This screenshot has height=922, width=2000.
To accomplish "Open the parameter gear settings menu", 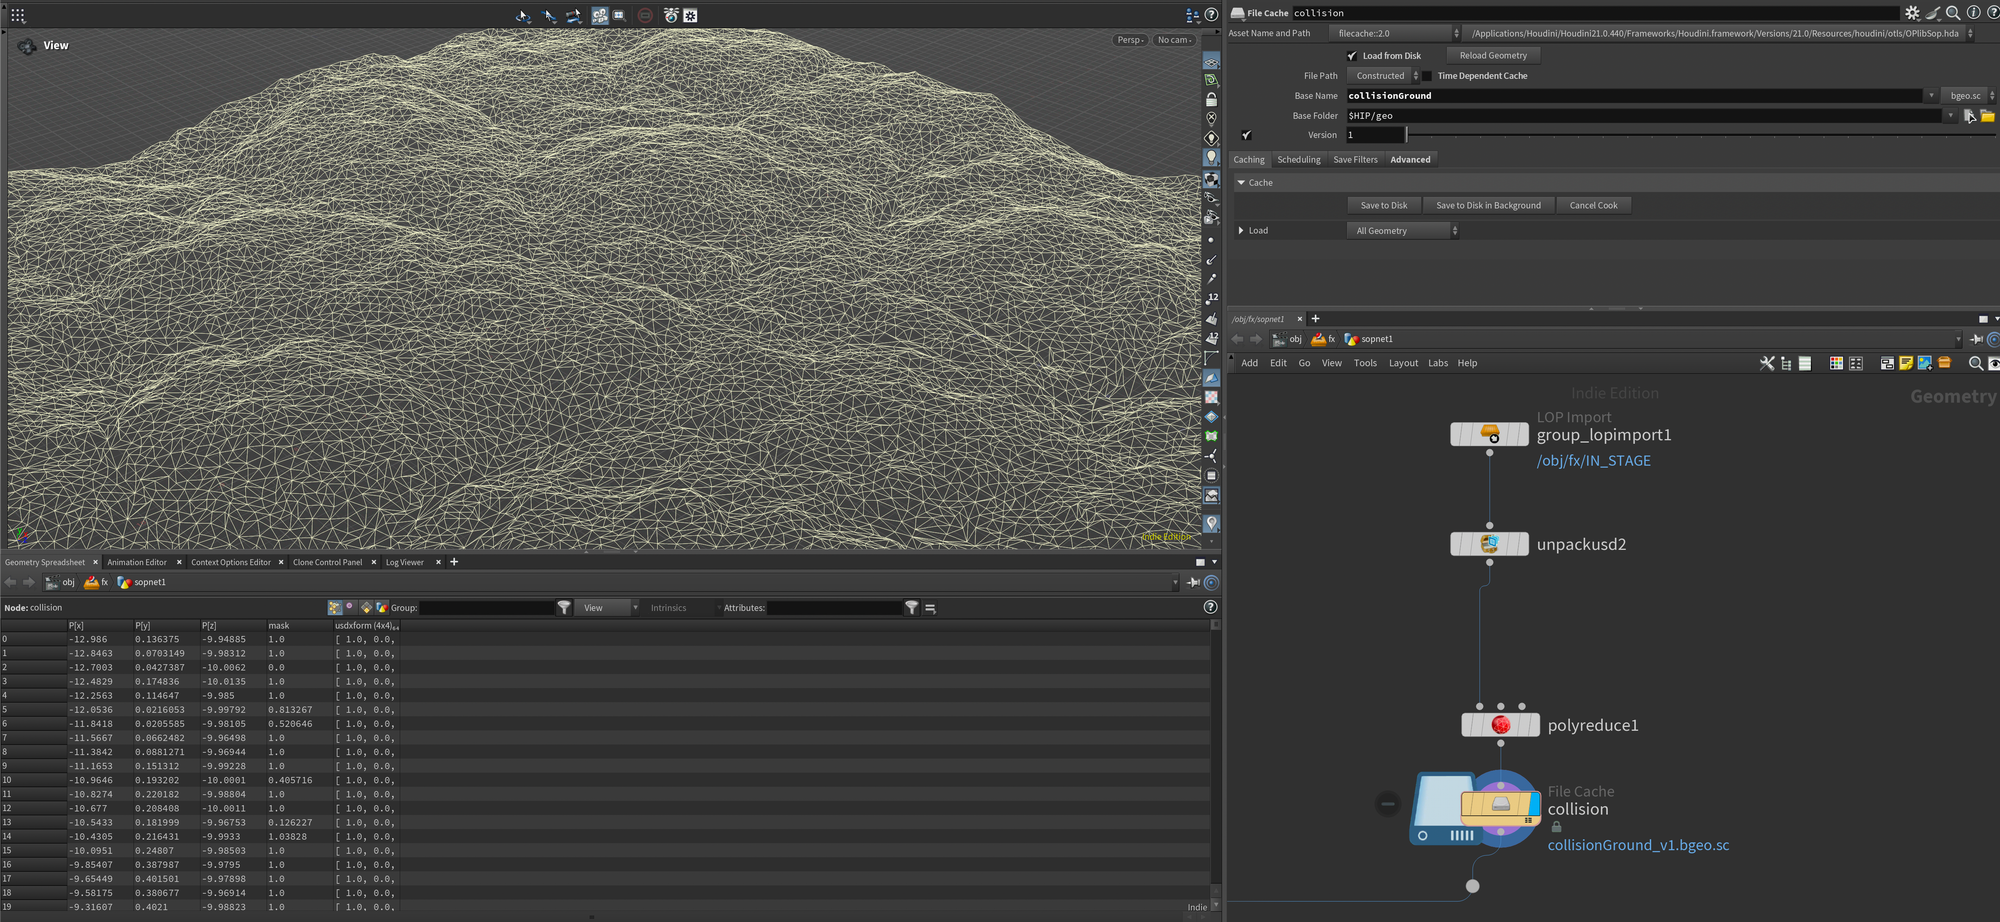I will (x=1912, y=13).
